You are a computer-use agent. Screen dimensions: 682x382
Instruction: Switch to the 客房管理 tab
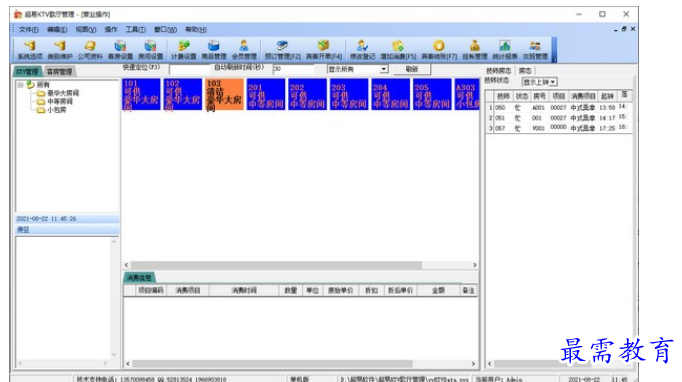(x=60, y=72)
